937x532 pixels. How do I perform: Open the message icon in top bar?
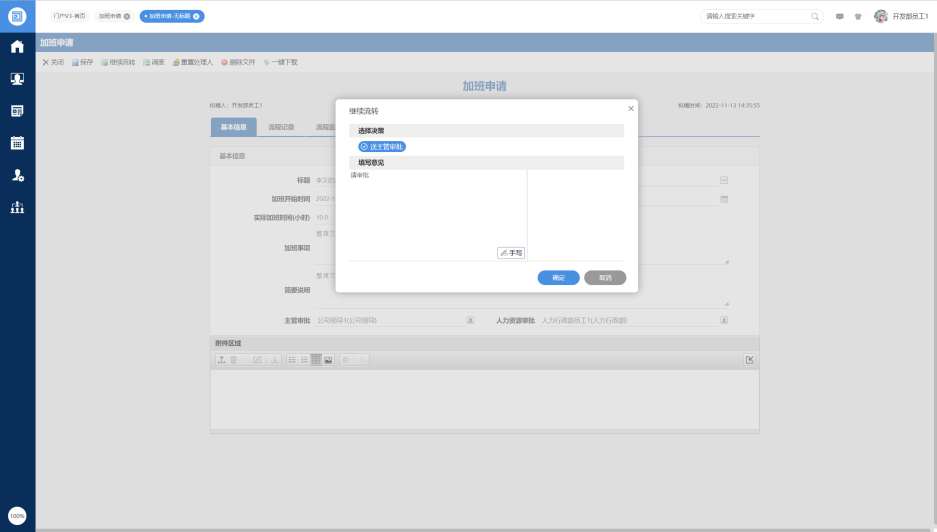coord(840,16)
